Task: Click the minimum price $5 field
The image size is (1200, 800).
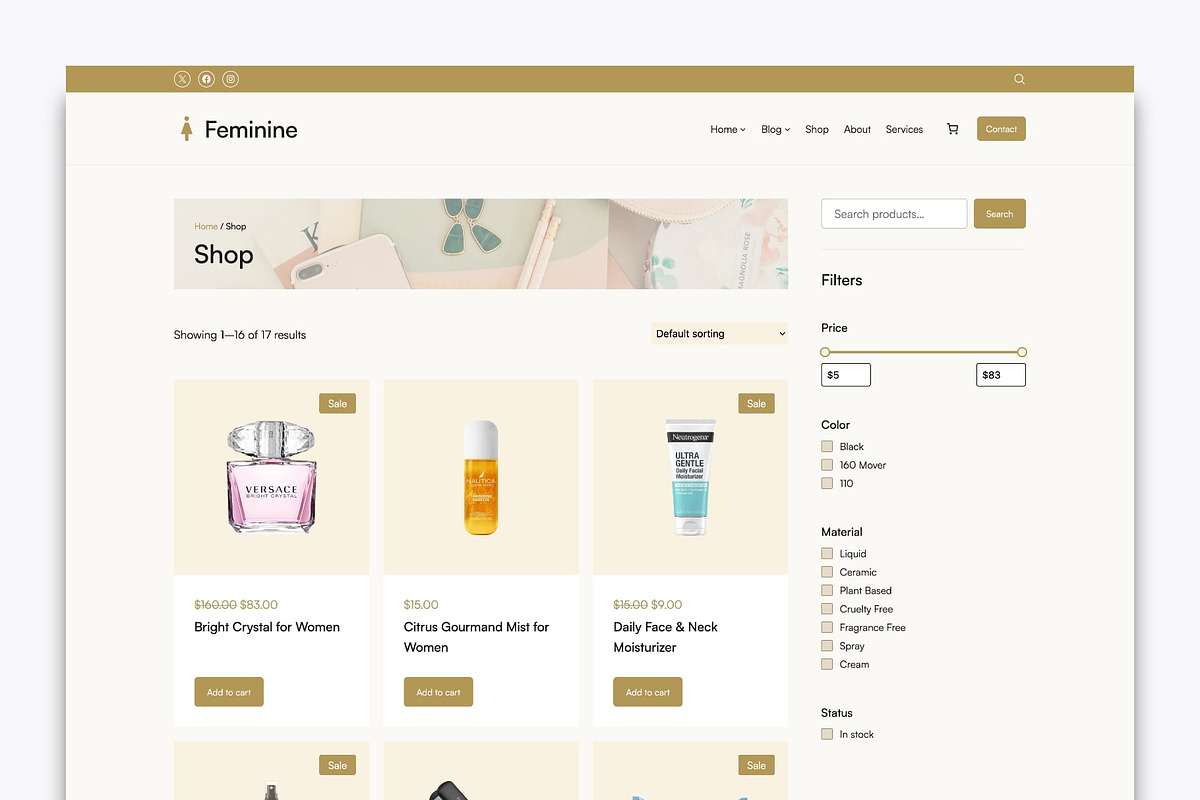Action: [846, 375]
